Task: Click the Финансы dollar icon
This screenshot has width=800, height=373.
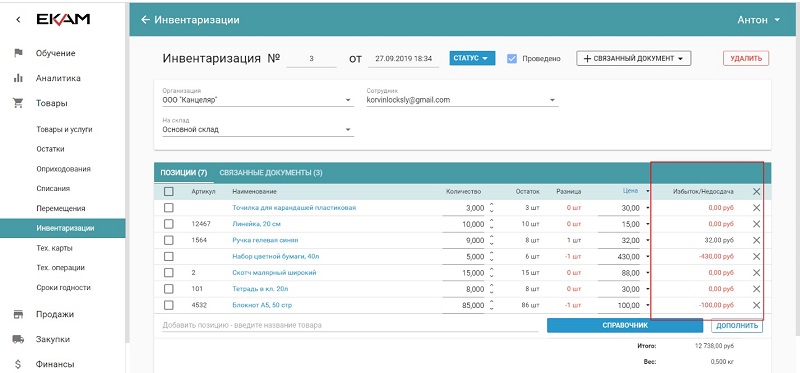Action: pos(18,364)
